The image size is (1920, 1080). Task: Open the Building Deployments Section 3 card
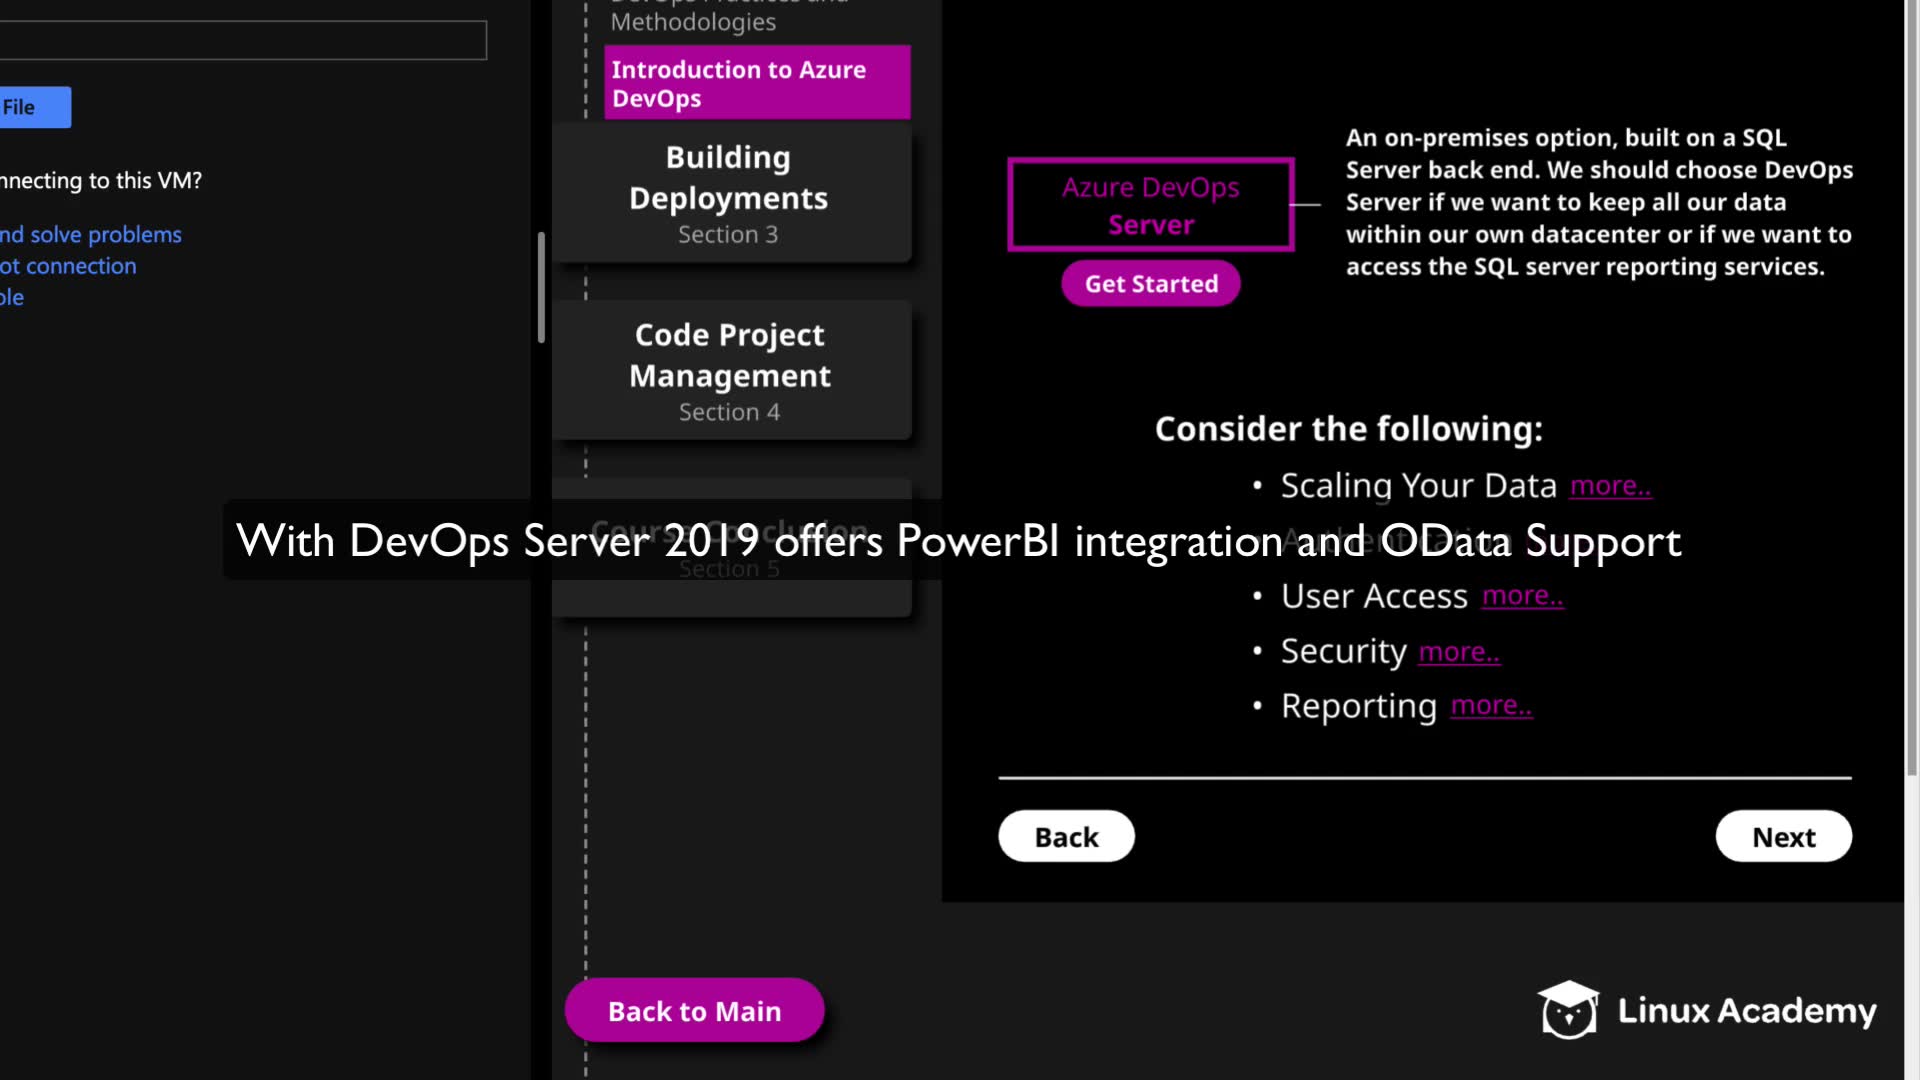click(x=730, y=194)
